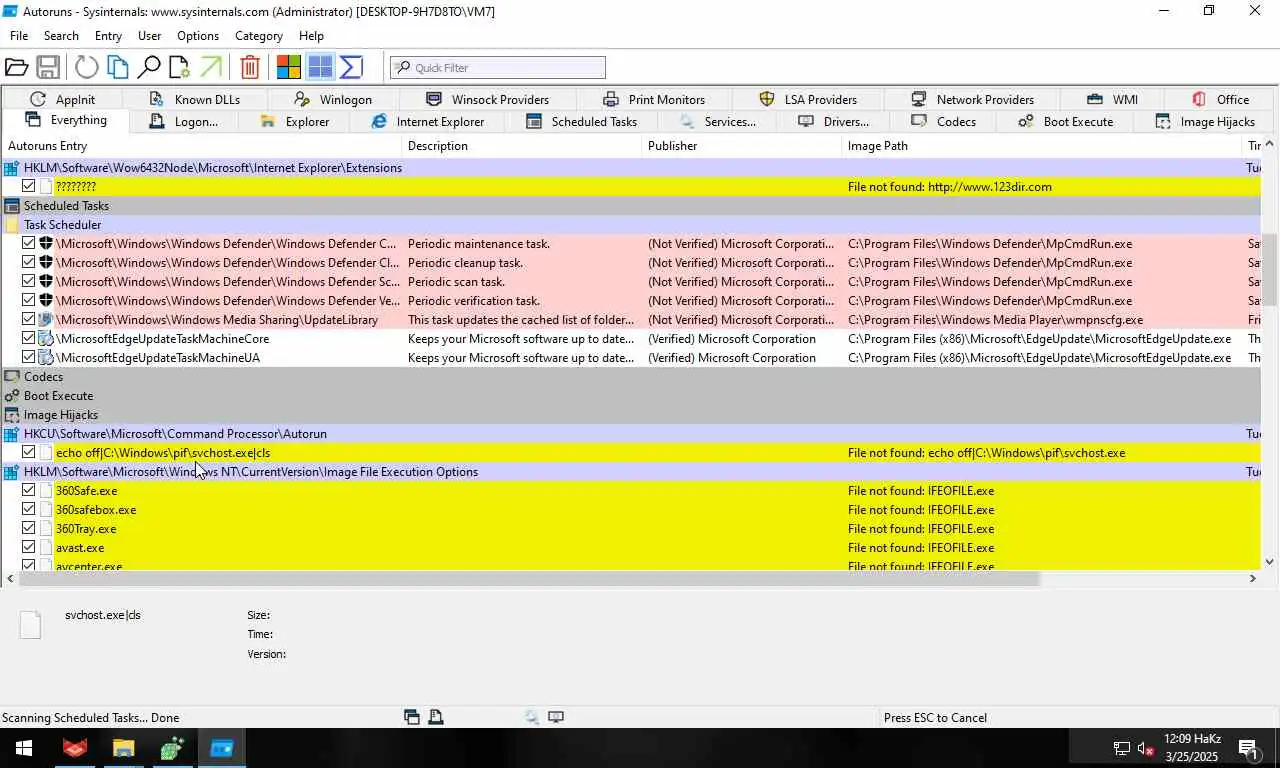Click the Save floppy disk icon

pyautogui.click(x=47, y=67)
